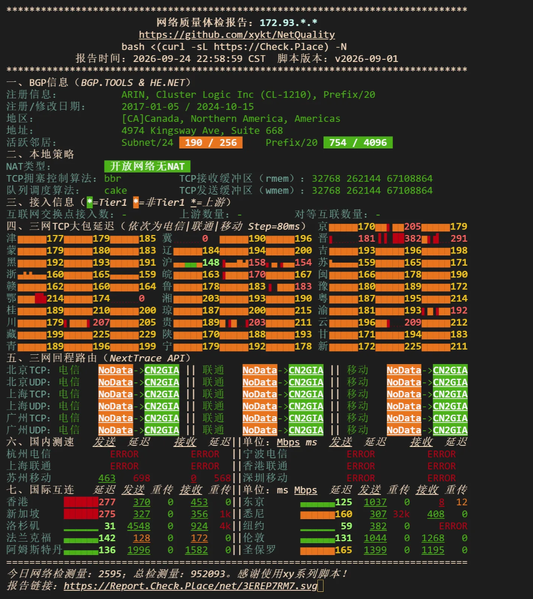
Task: Click 洛杉矶 send speed 4548
Action: point(139,526)
